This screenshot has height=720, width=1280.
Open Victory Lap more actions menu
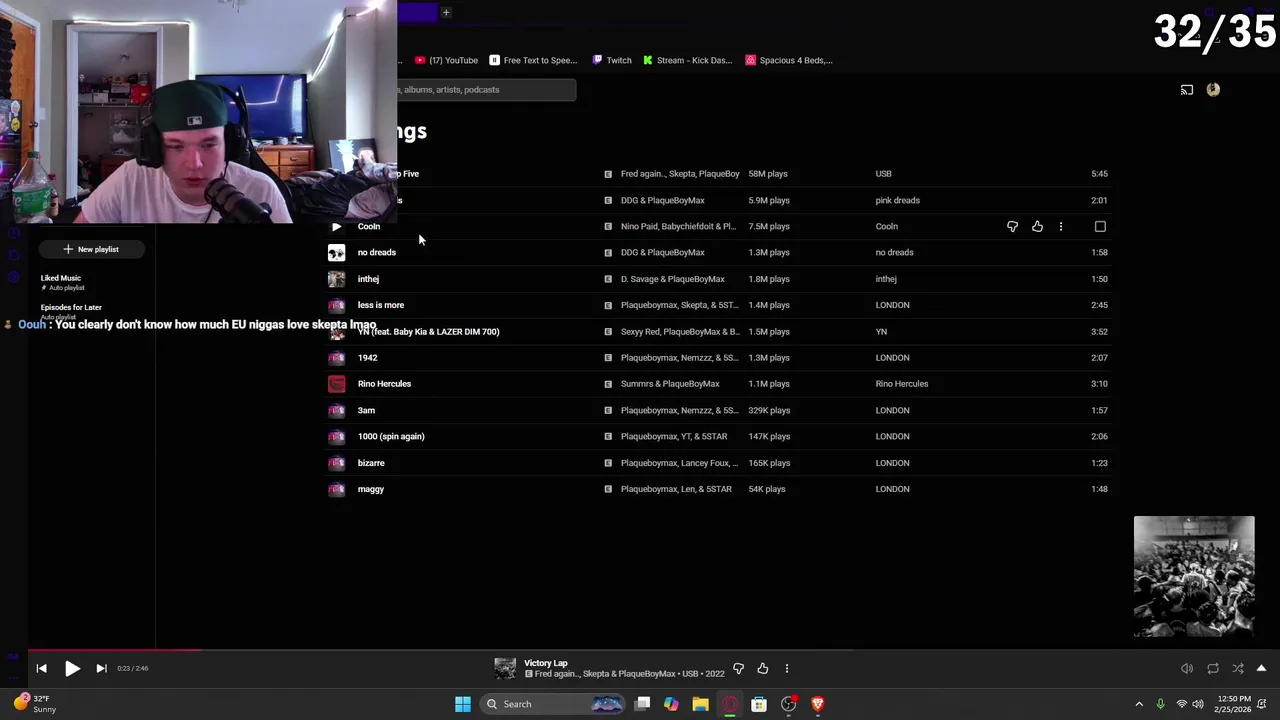coord(786,668)
